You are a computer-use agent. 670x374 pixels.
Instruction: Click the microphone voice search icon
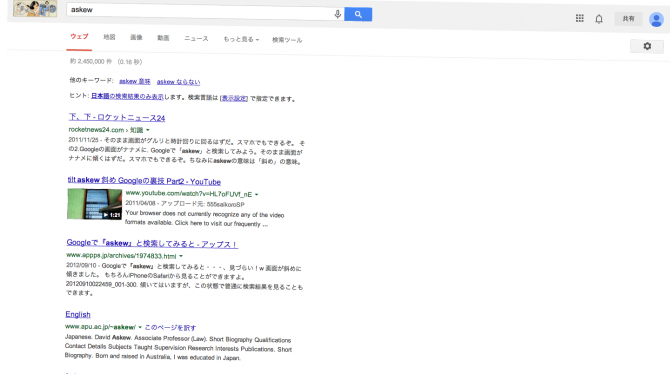338,14
